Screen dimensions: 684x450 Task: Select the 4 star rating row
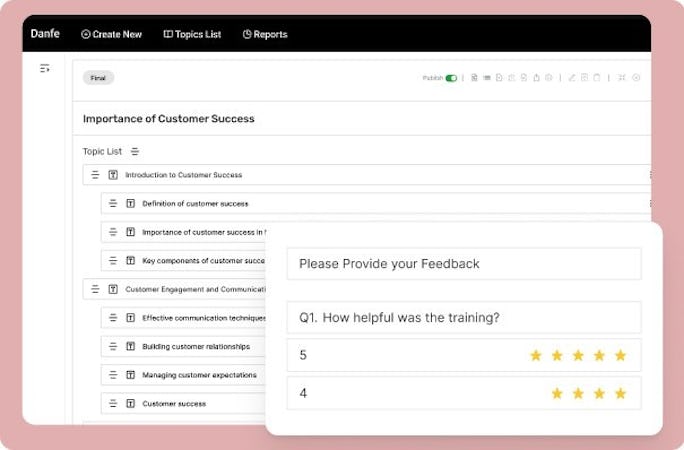tap(463, 393)
